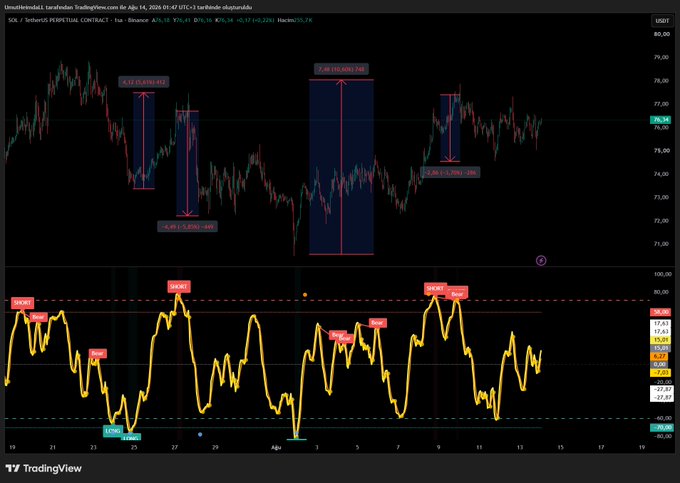680x483 pixels.
Task: Click date 21 on the time axis
Action: click(52, 447)
